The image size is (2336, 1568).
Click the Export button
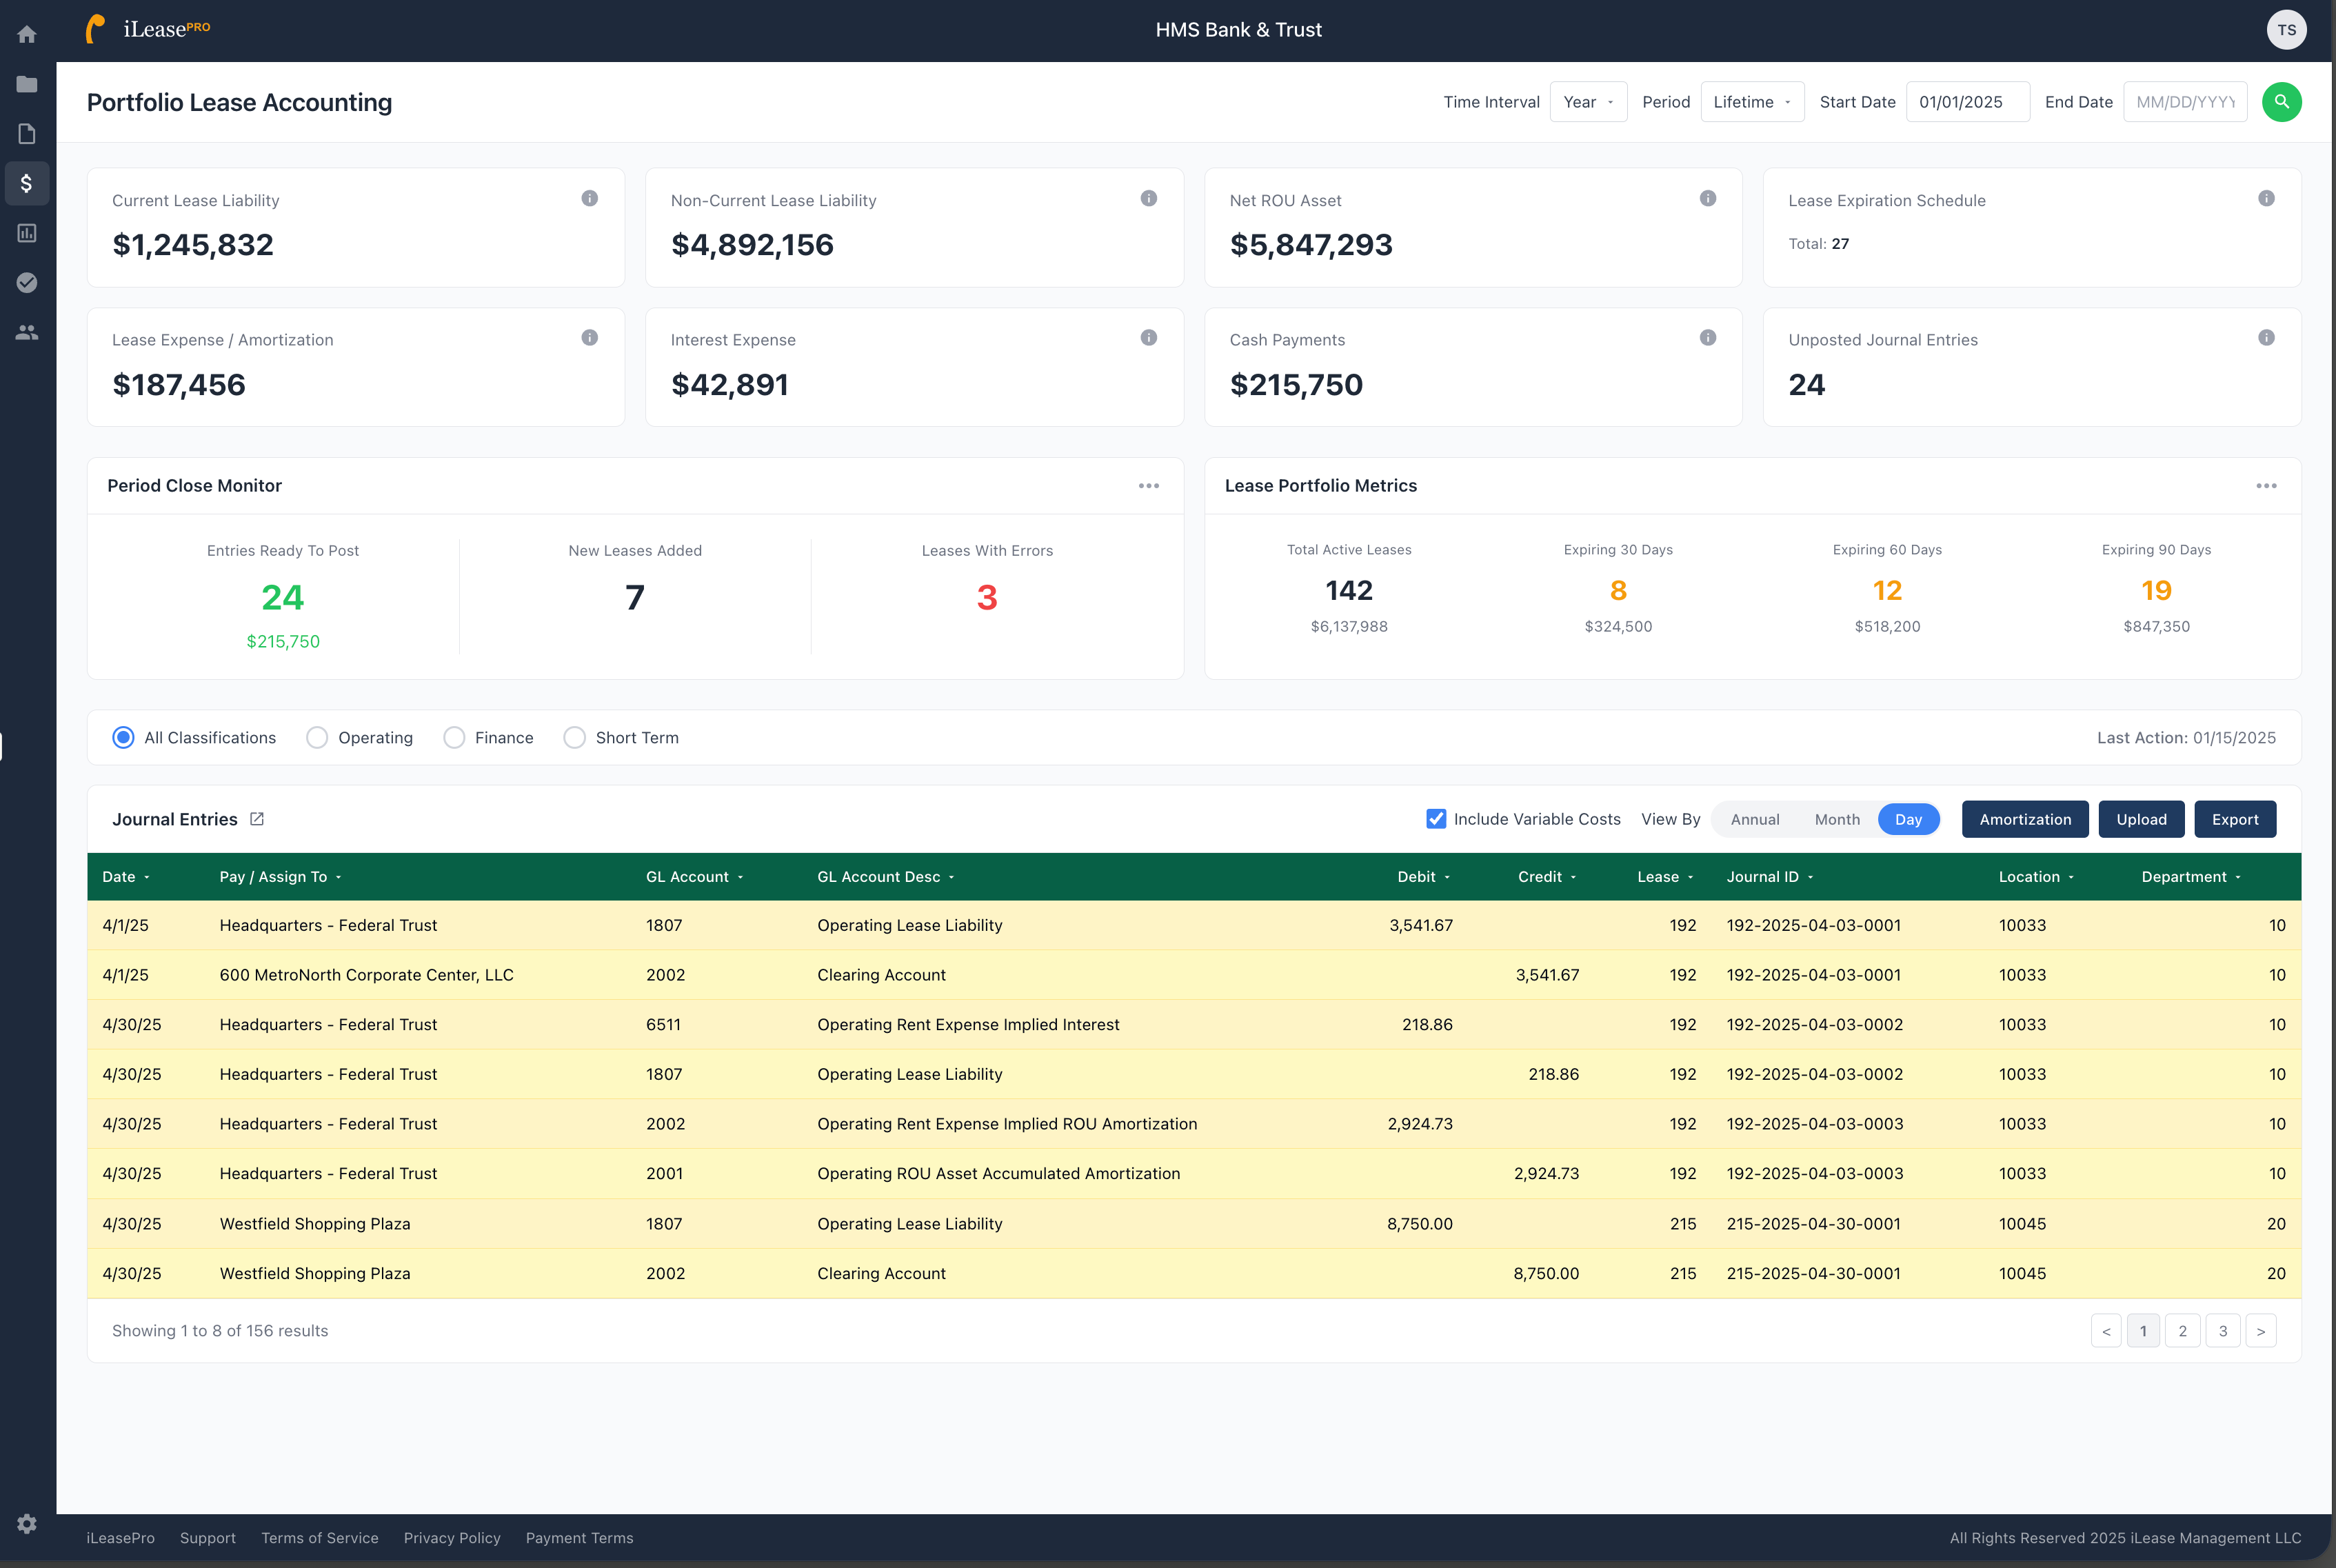pyautogui.click(x=2235, y=819)
